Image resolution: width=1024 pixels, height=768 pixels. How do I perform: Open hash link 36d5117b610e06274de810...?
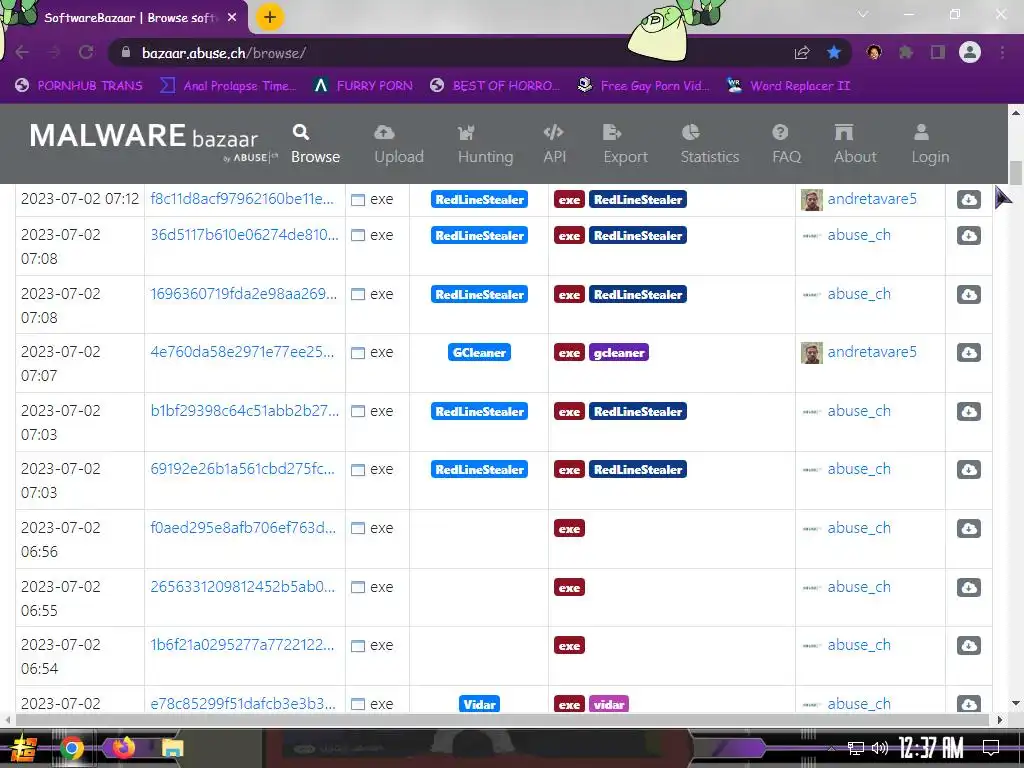point(244,234)
